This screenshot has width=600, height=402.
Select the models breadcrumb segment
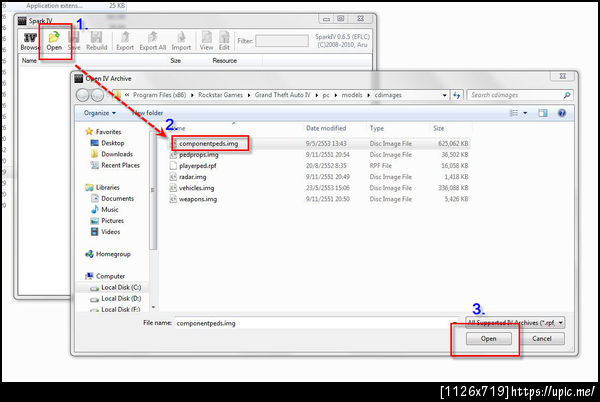click(352, 95)
